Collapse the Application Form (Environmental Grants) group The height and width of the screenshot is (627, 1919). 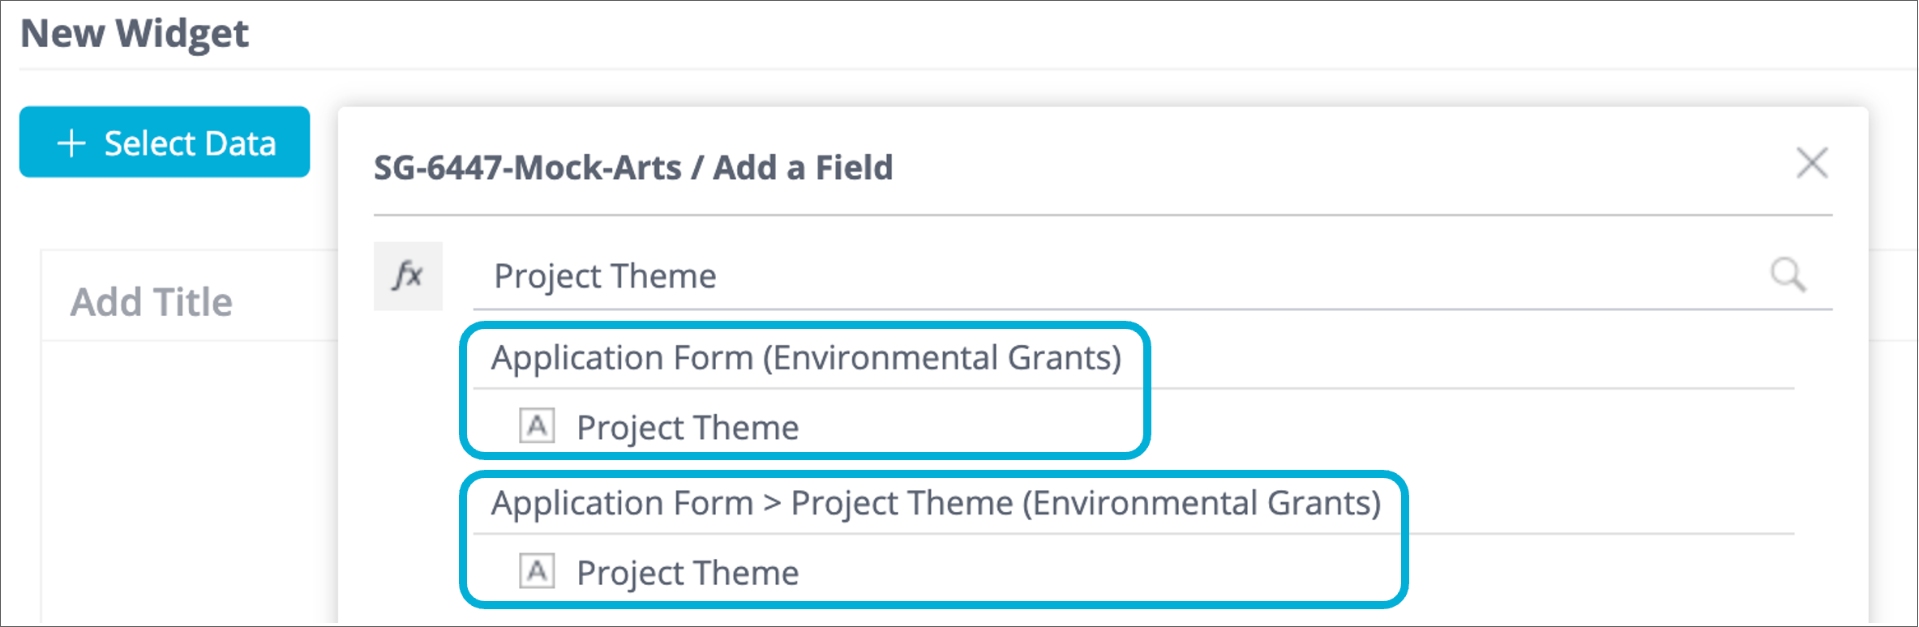click(805, 358)
